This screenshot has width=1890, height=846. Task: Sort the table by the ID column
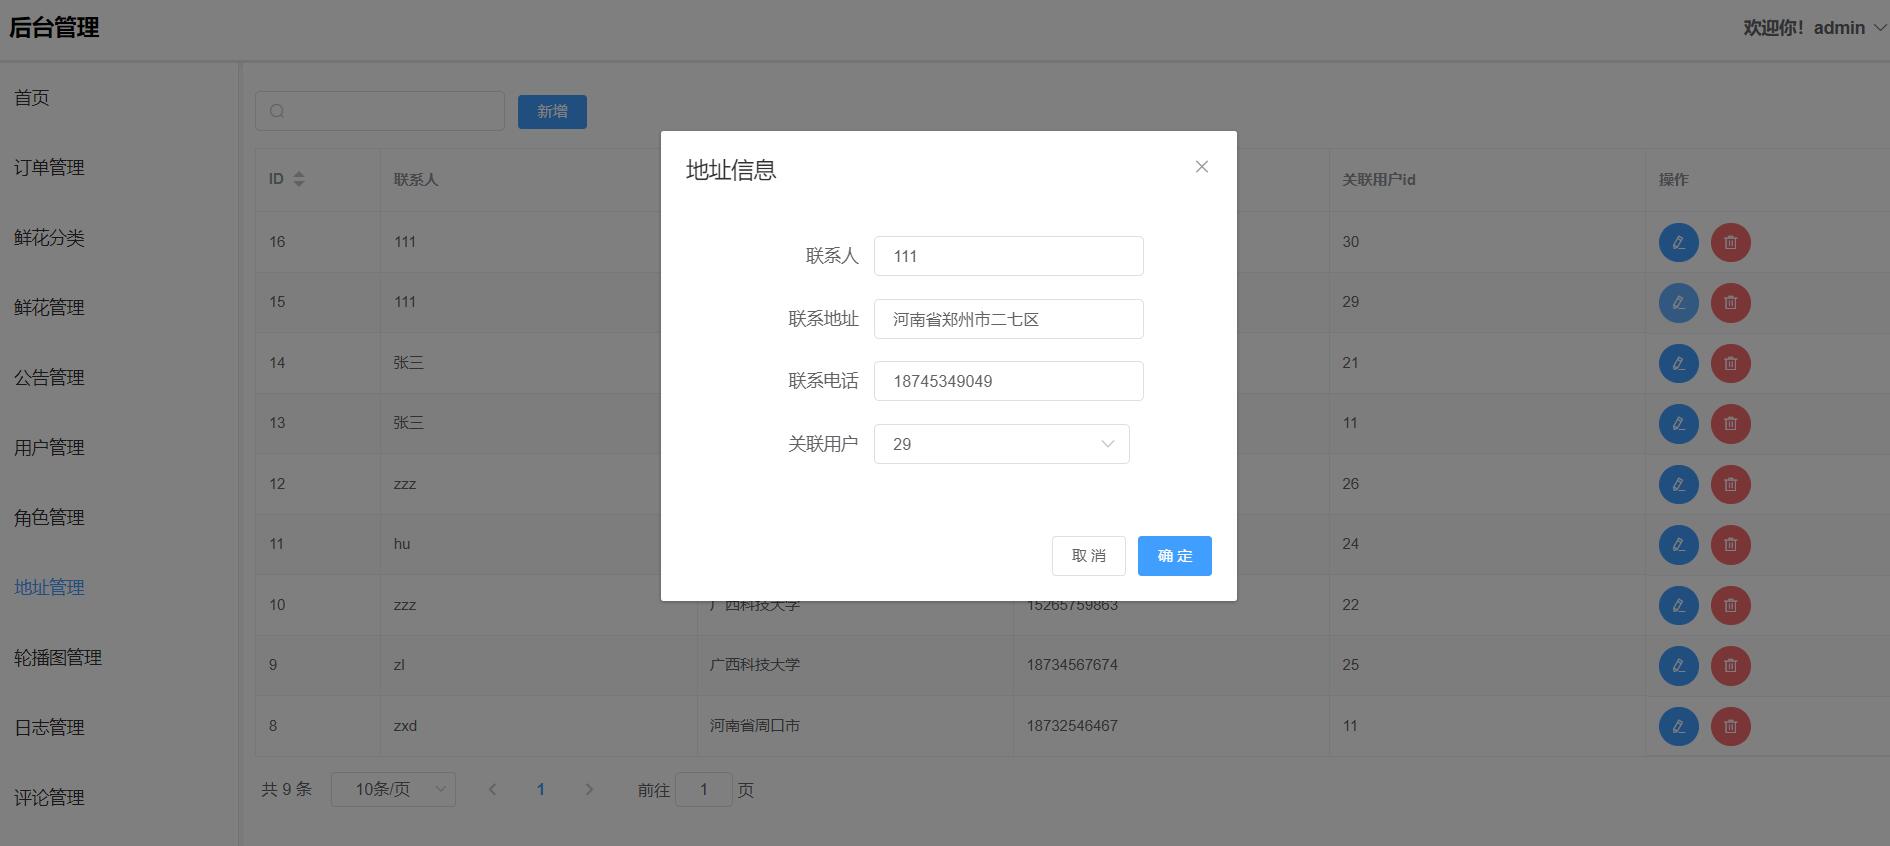(x=298, y=179)
